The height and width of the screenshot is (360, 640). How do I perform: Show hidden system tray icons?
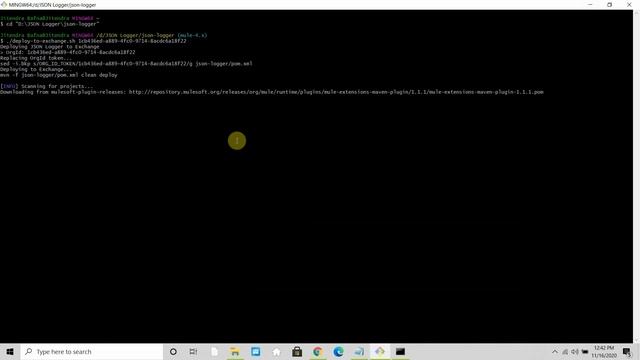[x=555, y=351]
